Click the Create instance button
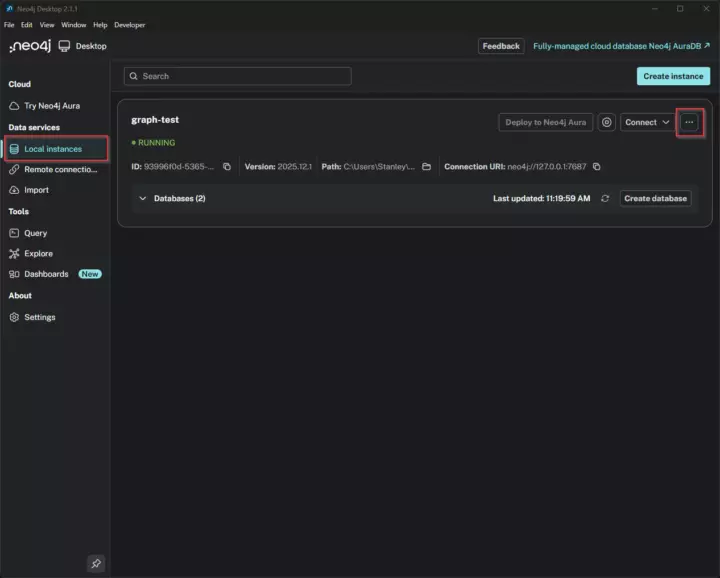Viewport: 720px width, 578px height. 673,76
